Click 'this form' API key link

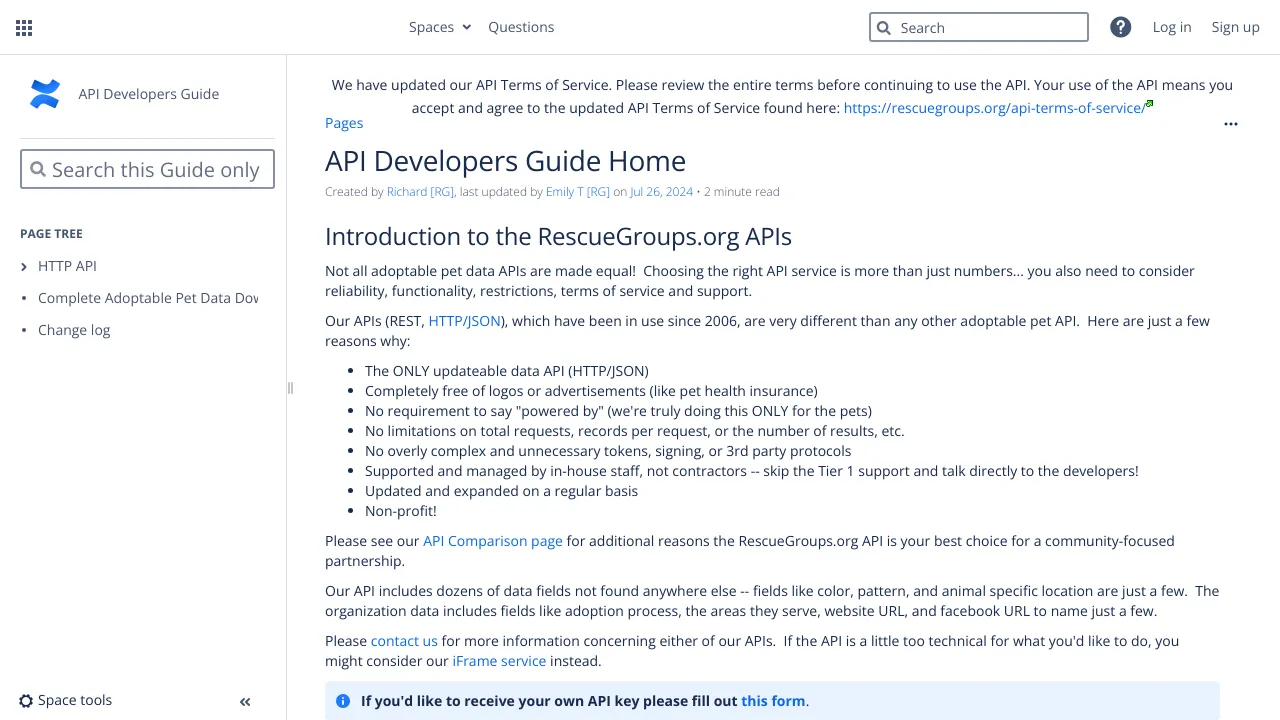click(773, 701)
